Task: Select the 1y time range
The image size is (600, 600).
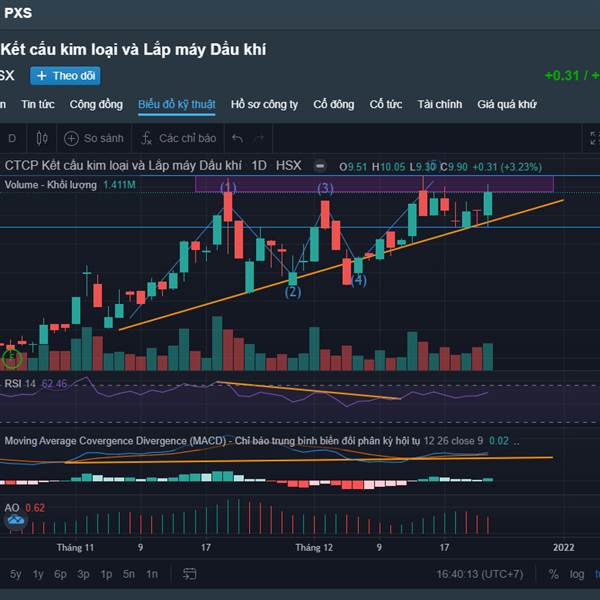Action: (38, 574)
